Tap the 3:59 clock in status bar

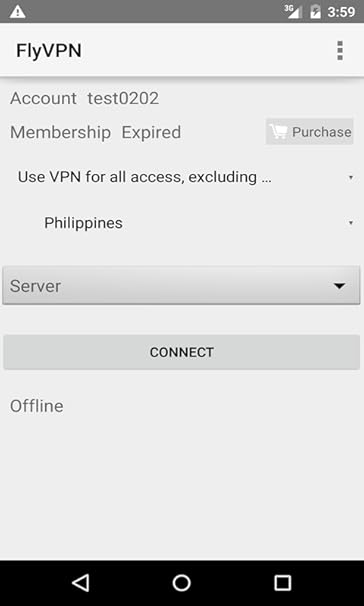pyautogui.click(x=341, y=12)
